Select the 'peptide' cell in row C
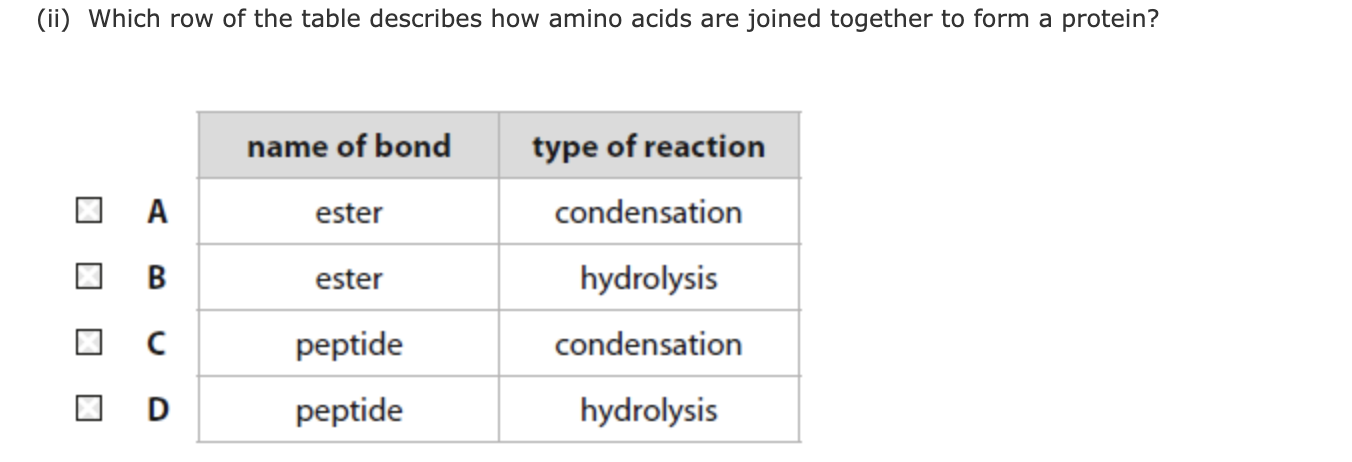The image size is (1352, 462). click(348, 344)
